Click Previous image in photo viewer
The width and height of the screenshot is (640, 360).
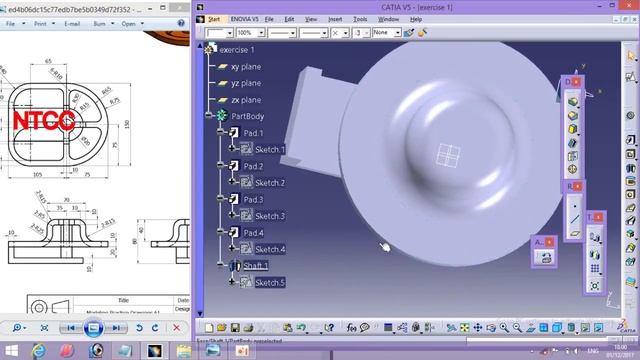click(x=70, y=328)
